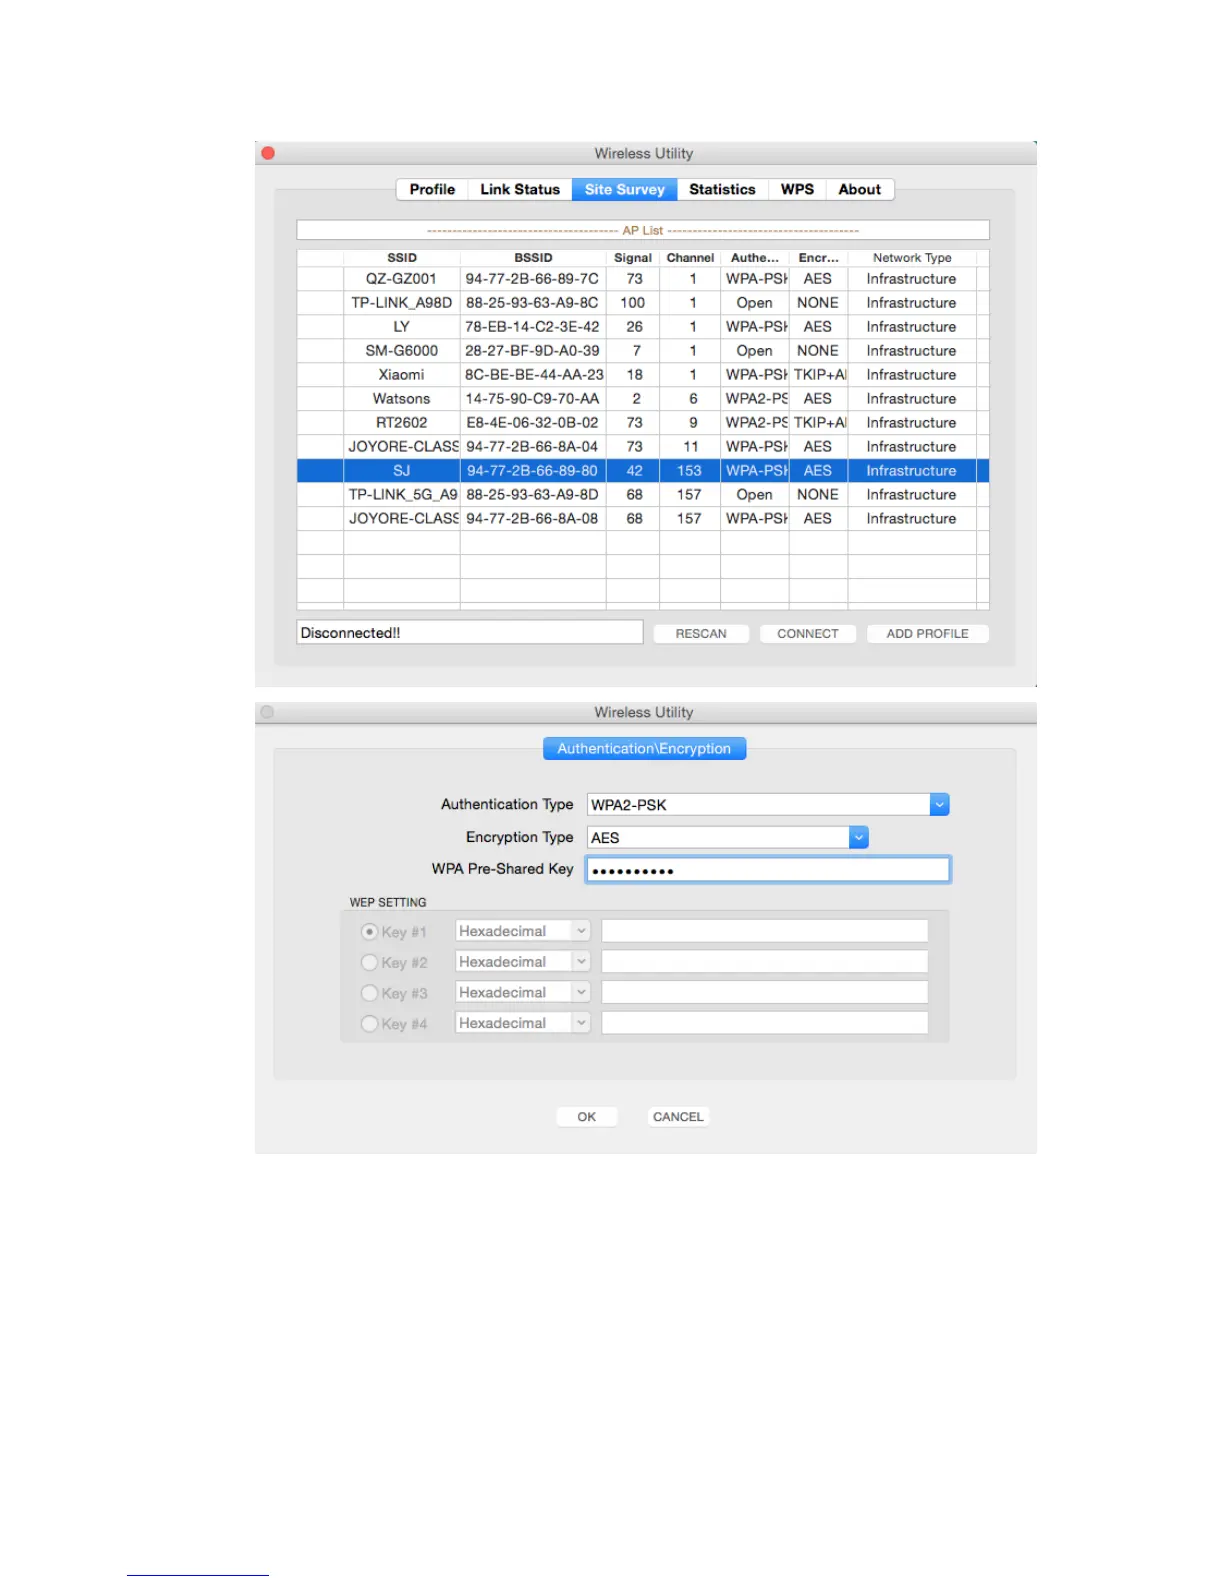Open the Link Status tab
Image resolution: width=1224 pixels, height=1584 pixels.
pyautogui.click(x=520, y=189)
